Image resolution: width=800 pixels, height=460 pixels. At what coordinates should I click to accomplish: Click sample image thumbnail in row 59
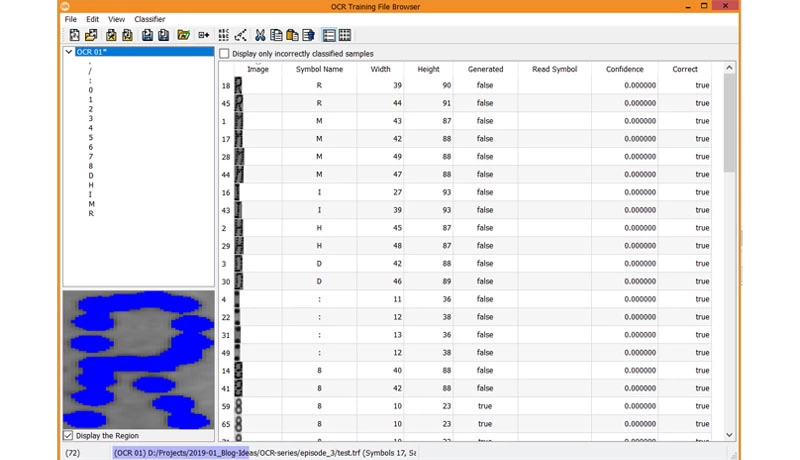point(238,406)
